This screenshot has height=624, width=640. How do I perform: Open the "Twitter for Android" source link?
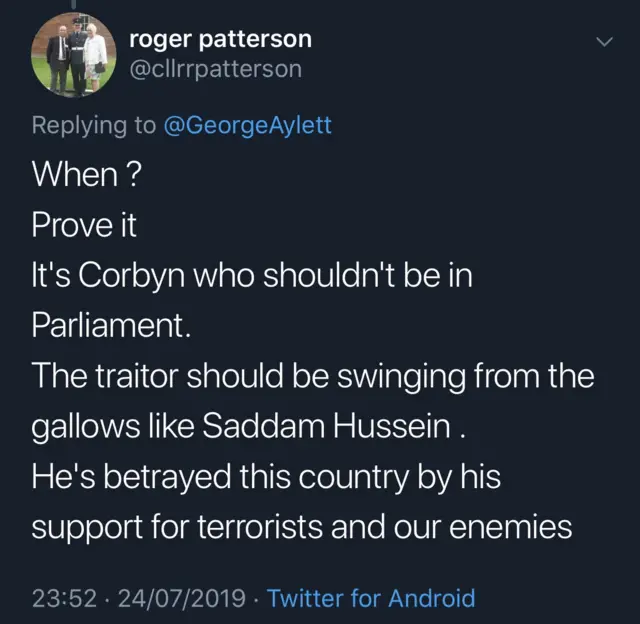[x=371, y=599]
